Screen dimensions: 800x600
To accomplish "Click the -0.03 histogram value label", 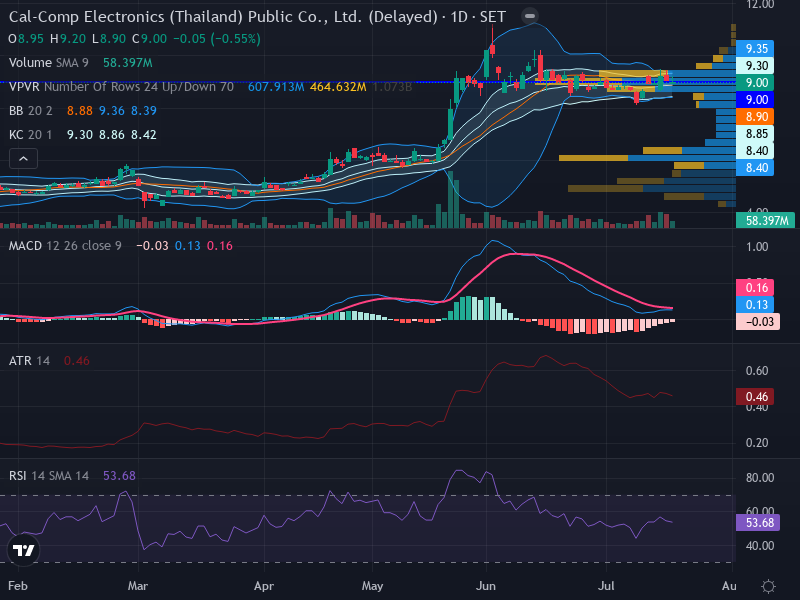I will pyautogui.click(x=758, y=321).
